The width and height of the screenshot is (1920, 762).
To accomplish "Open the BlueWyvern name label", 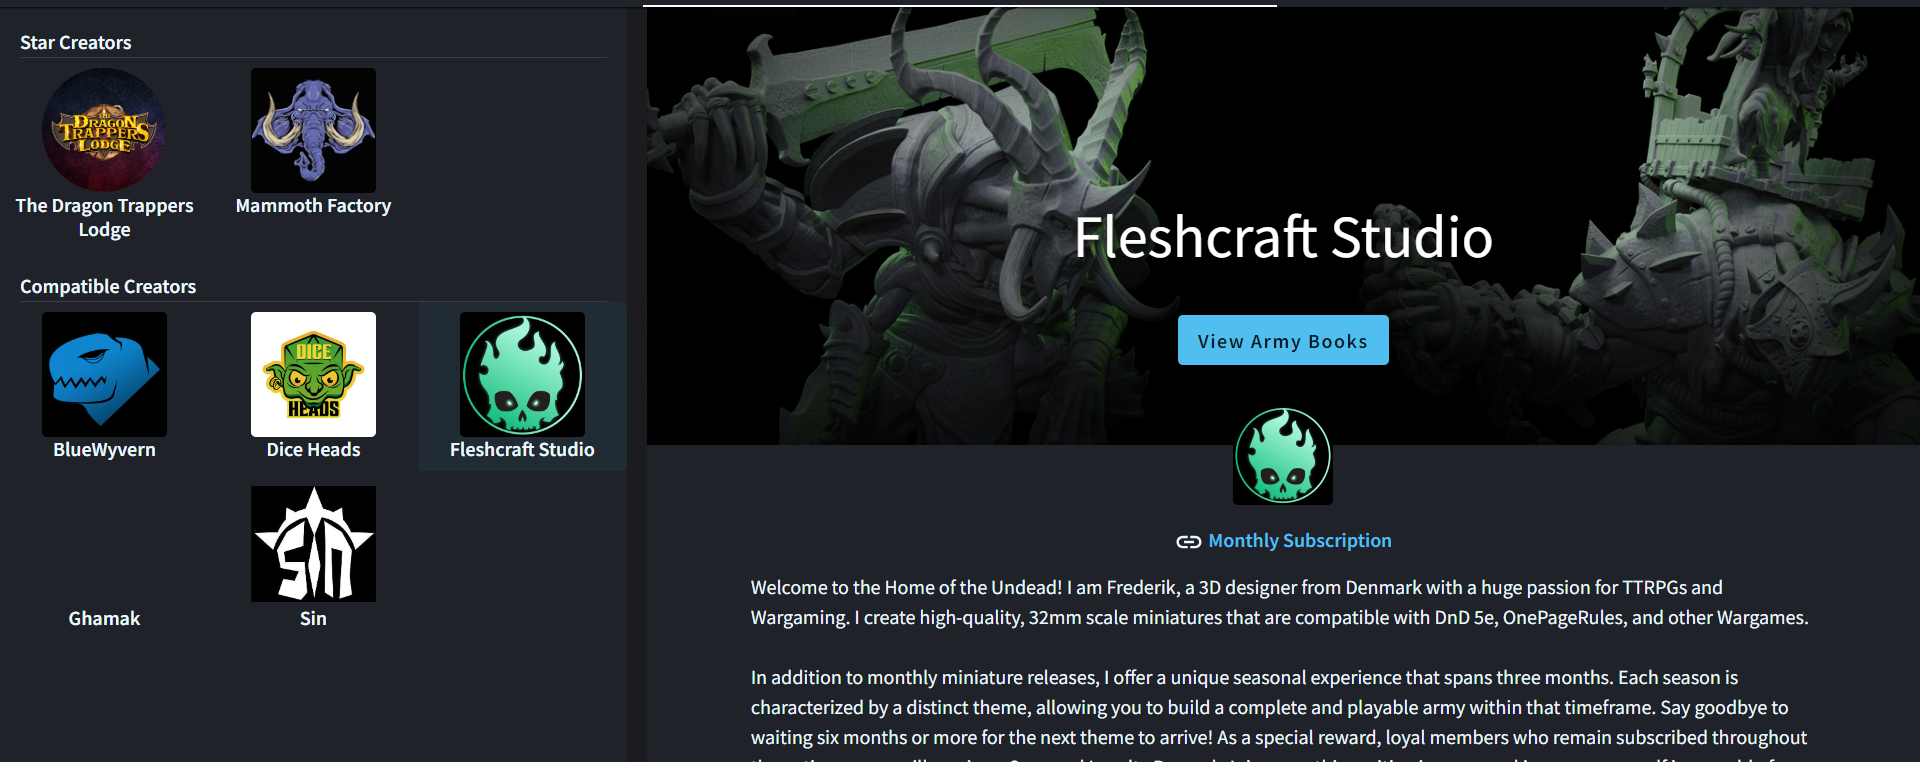I will pos(104,449).
